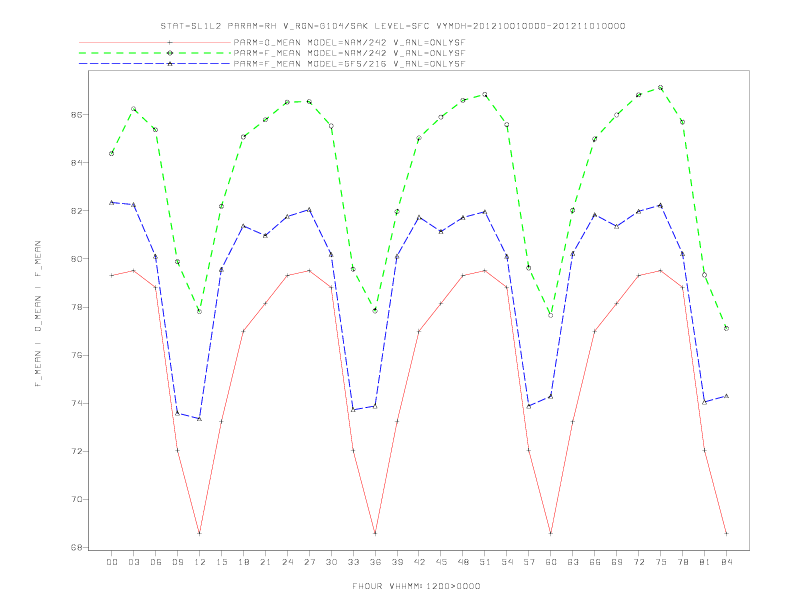Click x-axis forecast hour label 84
Viewport: 792px width, 612px height.
pyautogui.click(x=726, y=562)
